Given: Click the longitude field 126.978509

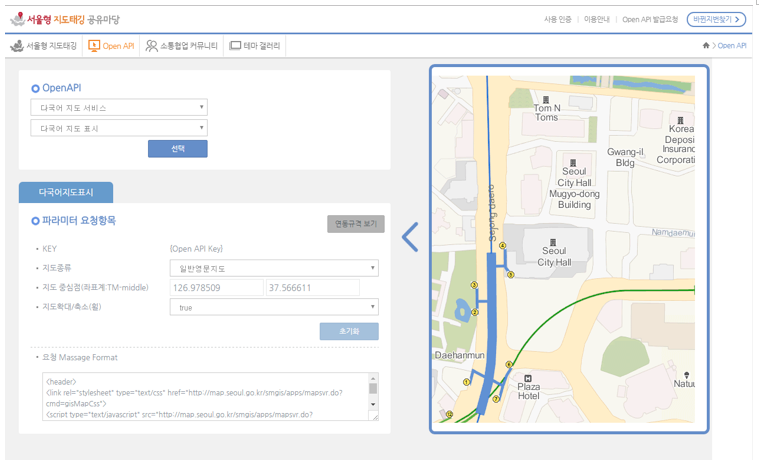Looking at the screenshot, I should [x=216, y=288].
